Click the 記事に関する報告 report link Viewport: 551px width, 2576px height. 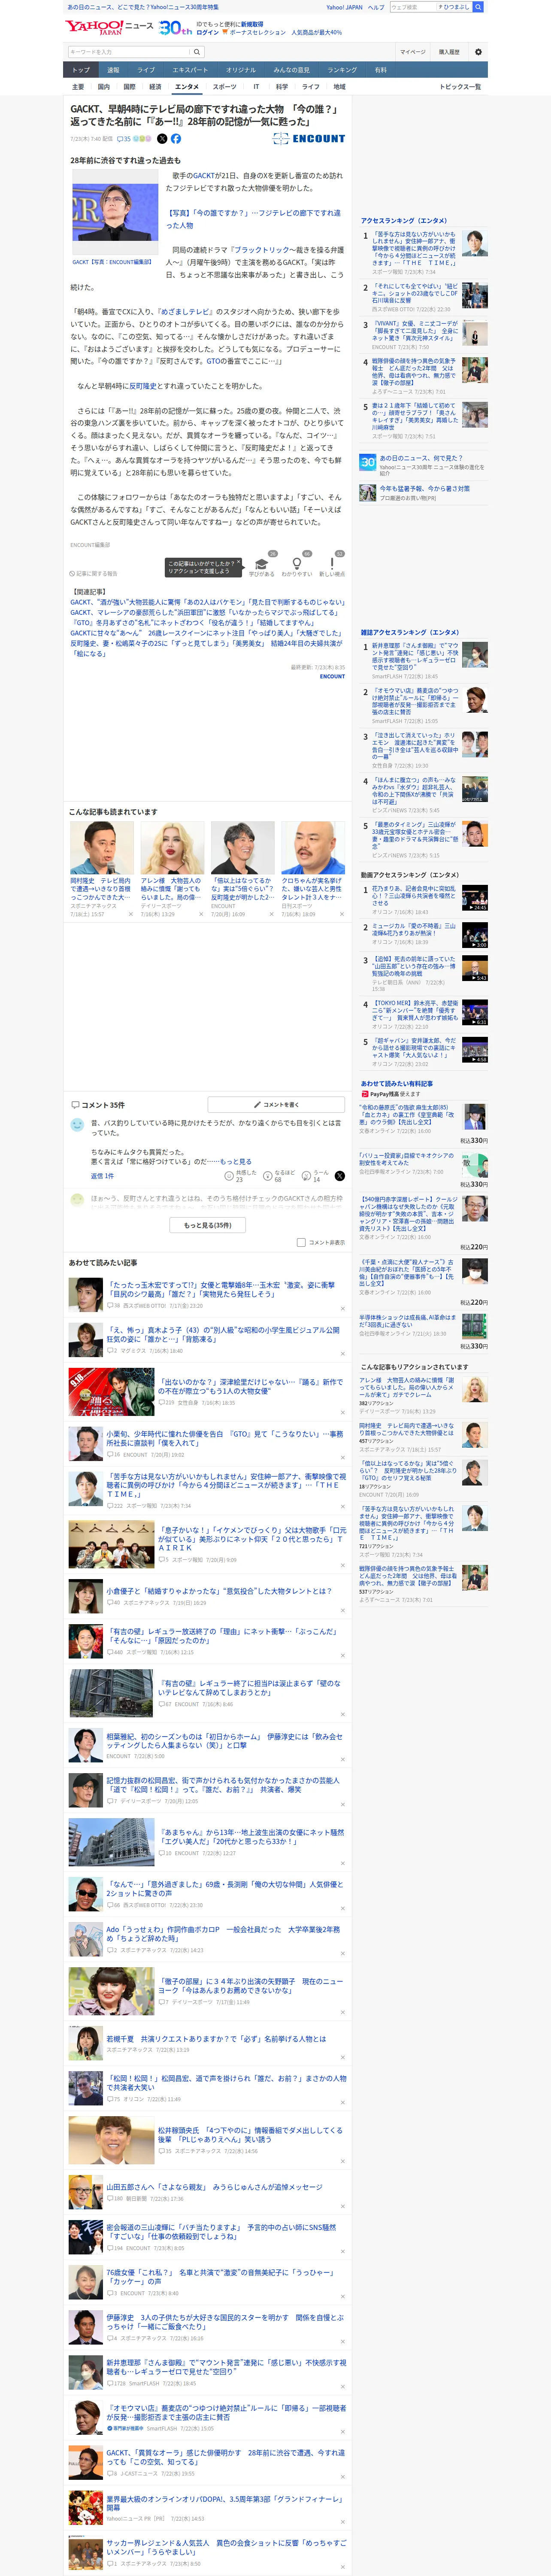point(94,574)
